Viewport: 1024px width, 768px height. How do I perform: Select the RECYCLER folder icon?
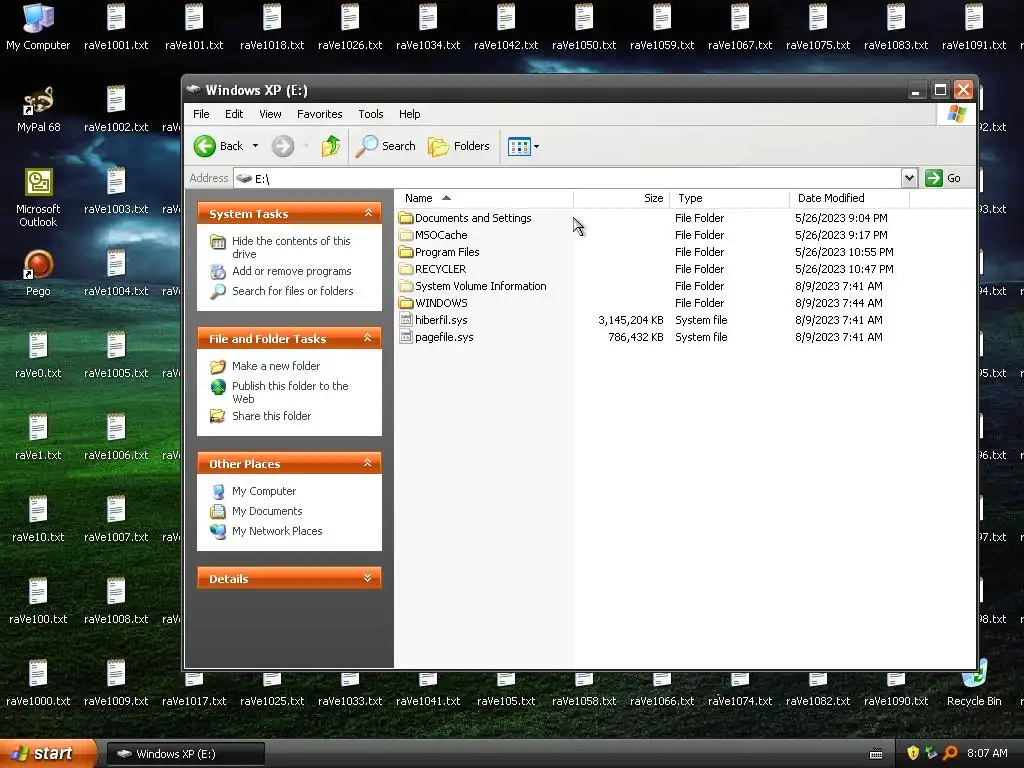[406, 269]
